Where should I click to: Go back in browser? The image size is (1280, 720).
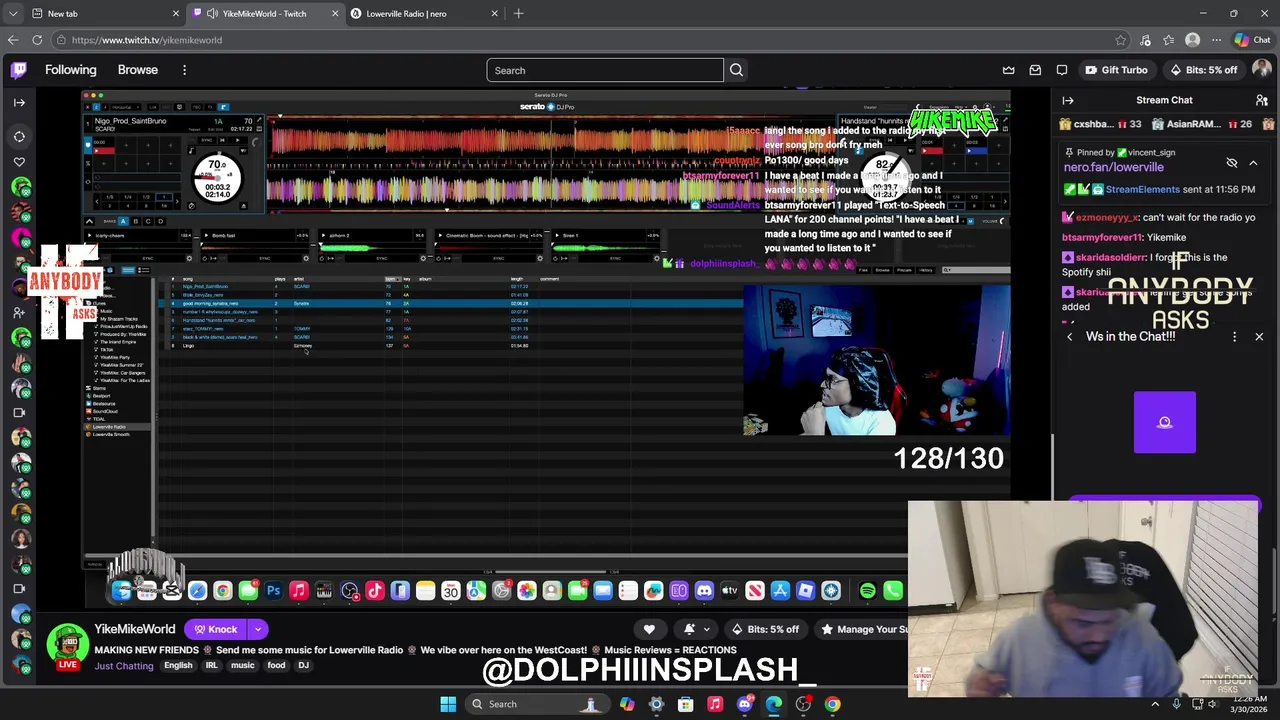[12, 40]
